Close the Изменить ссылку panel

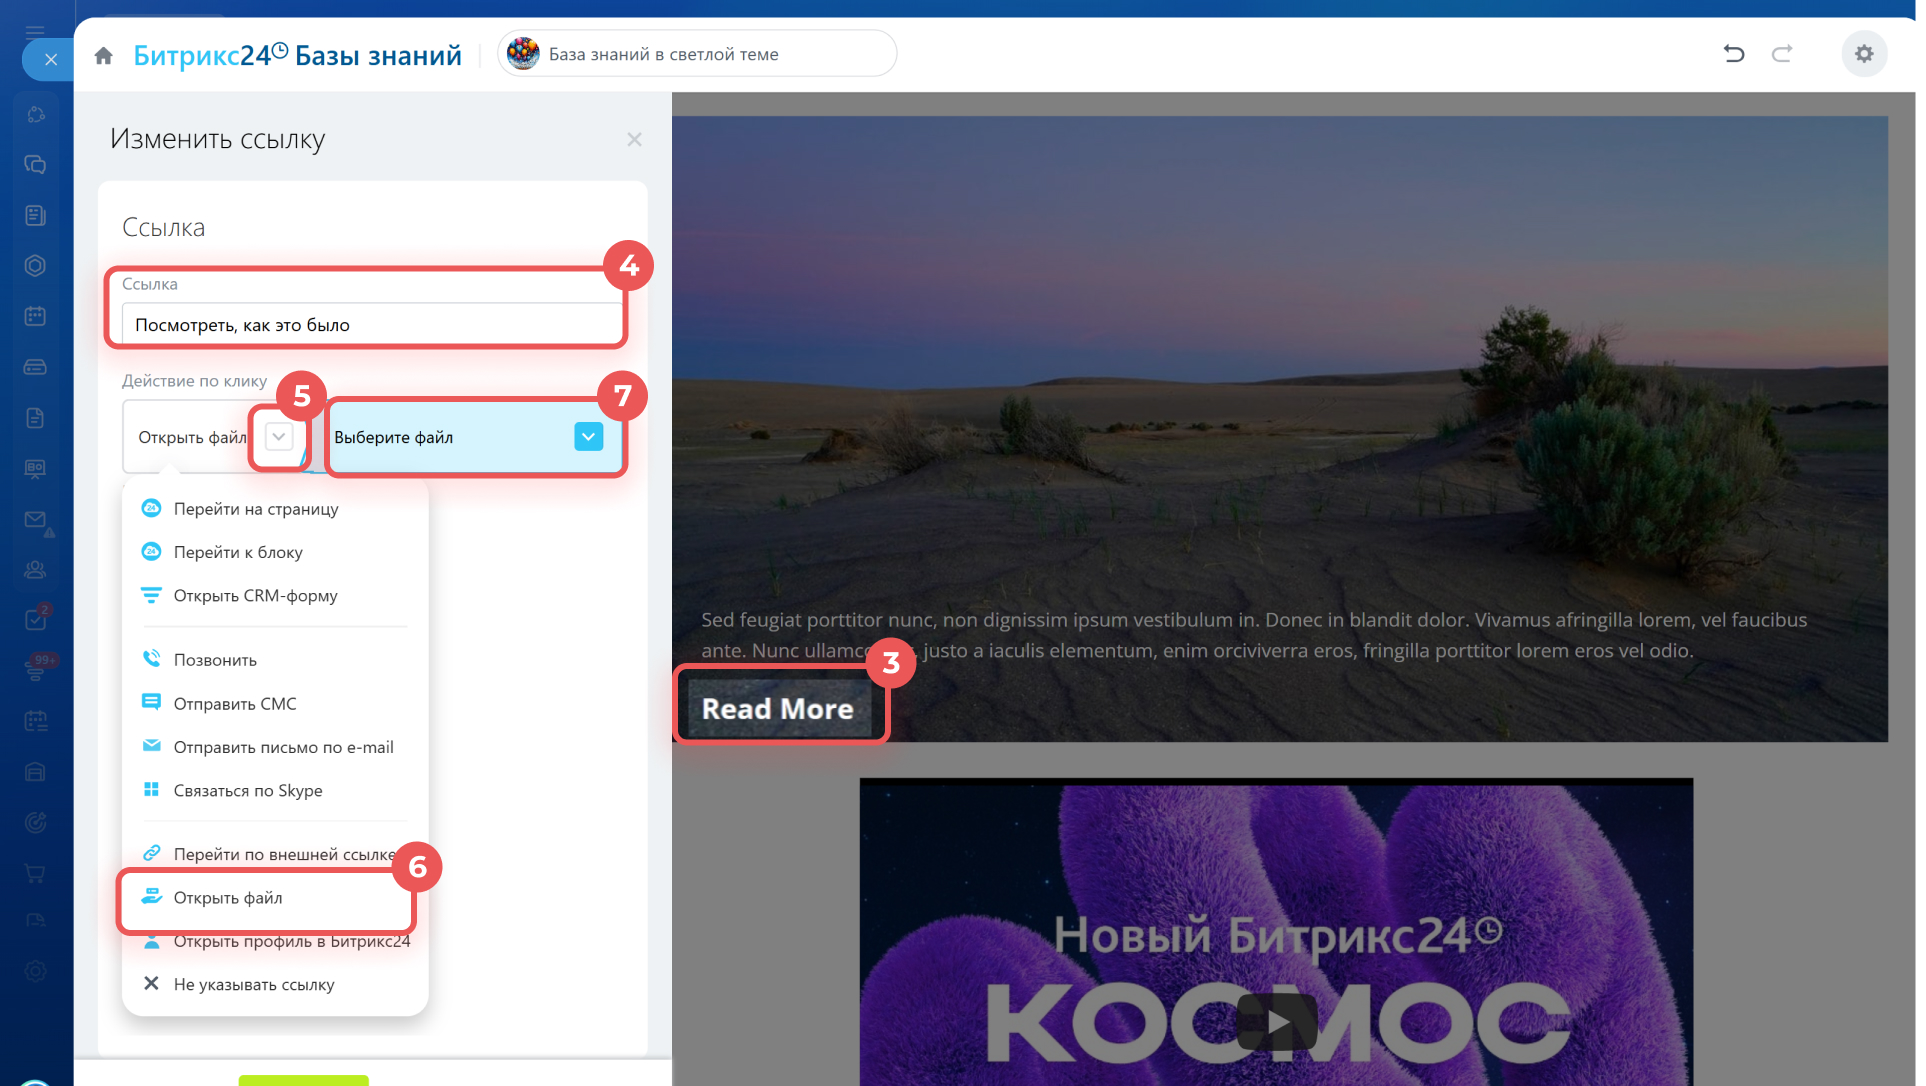[634, 140]
